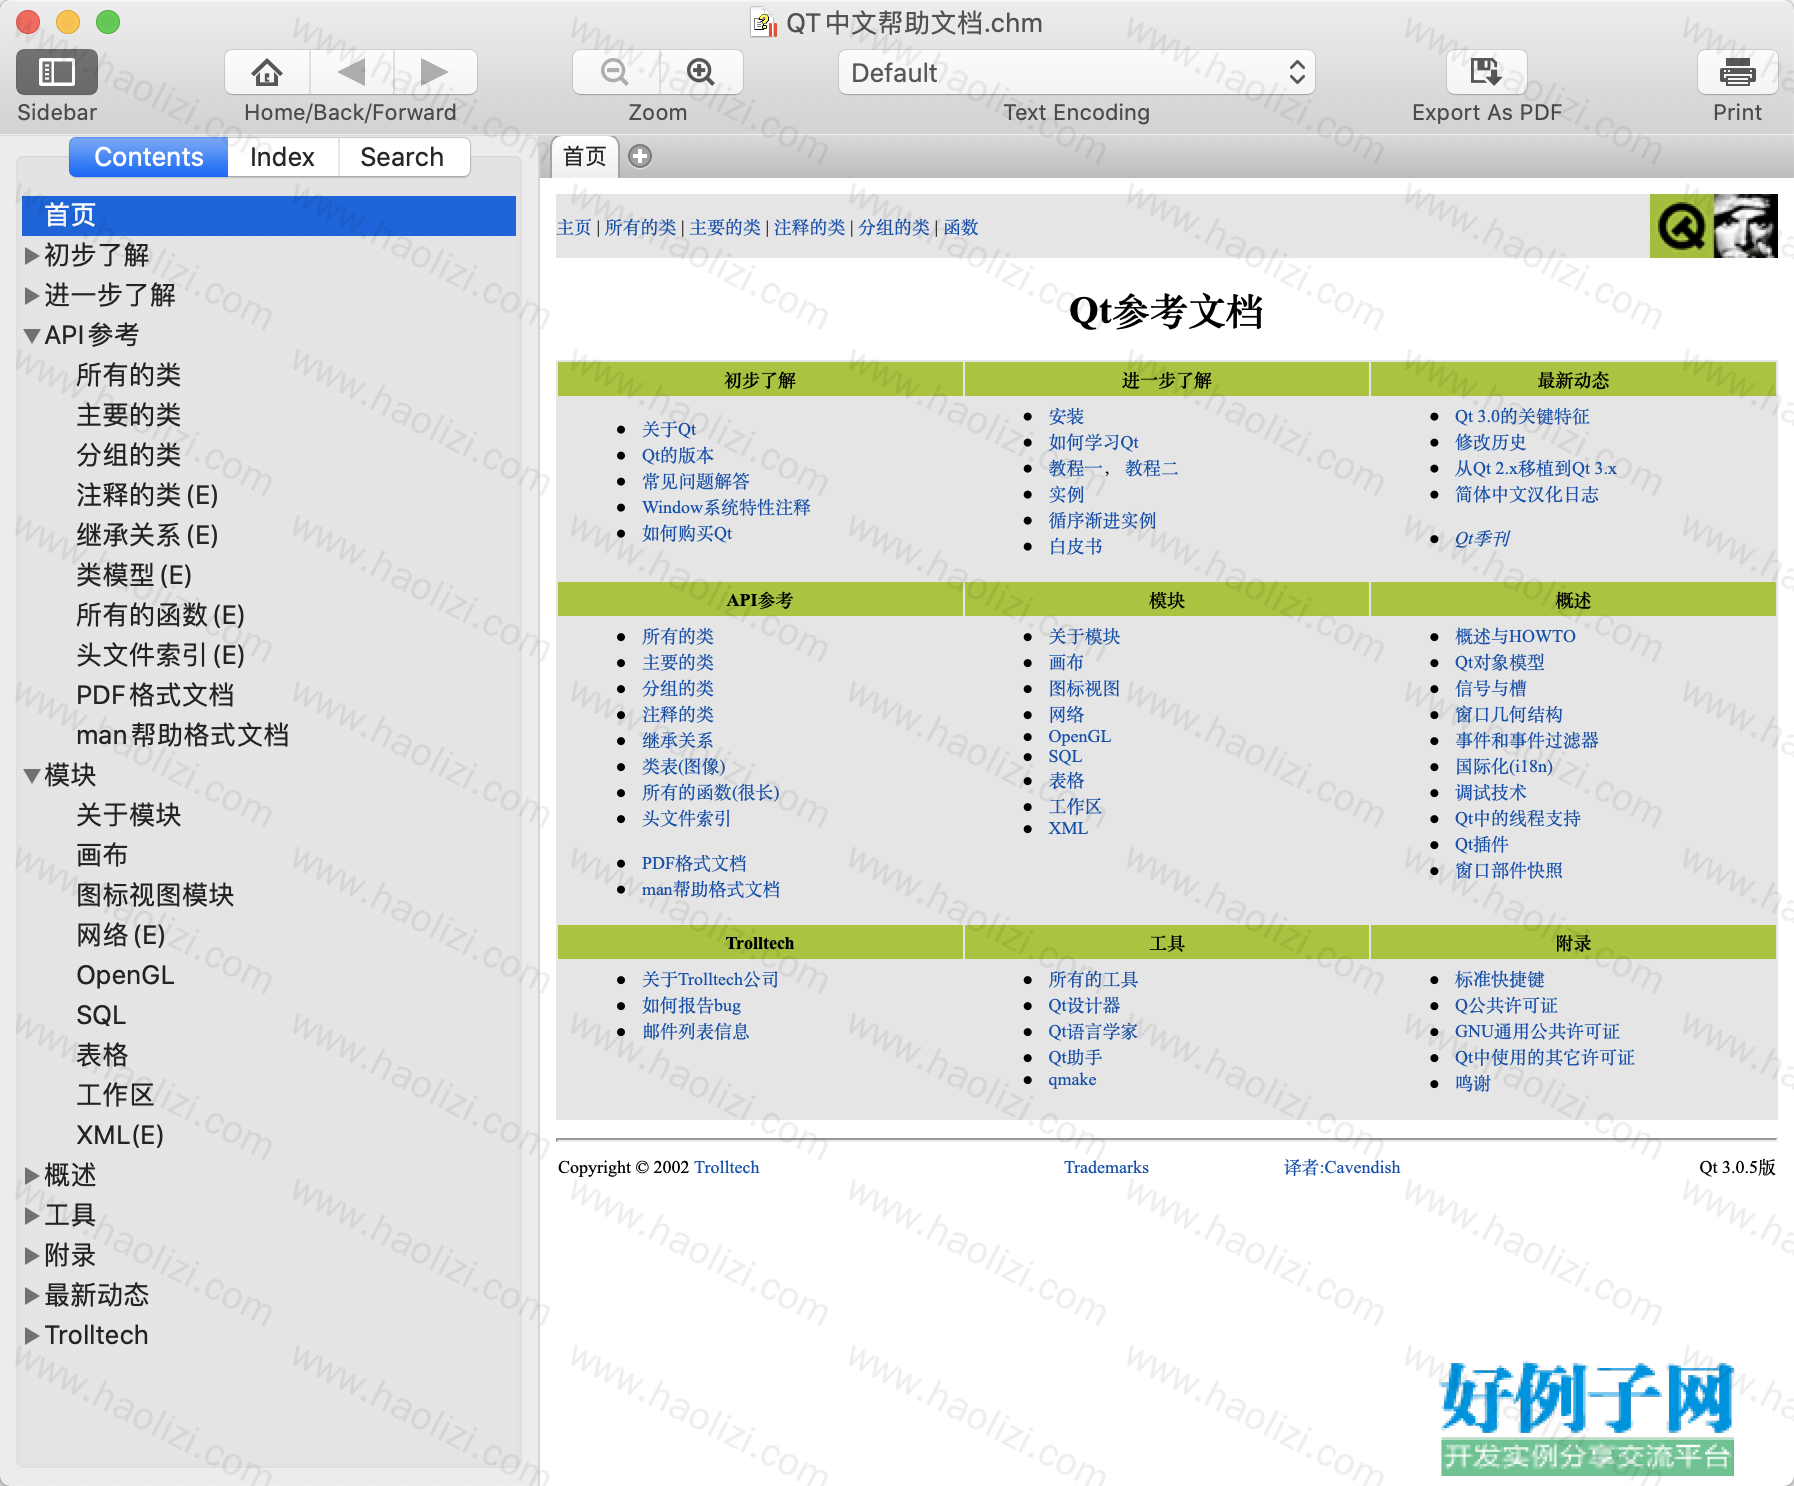Screen dimensions: 1794x1486
Task: Select PDF格式文档 in sidebar tree
Action: tap(155, 695)
